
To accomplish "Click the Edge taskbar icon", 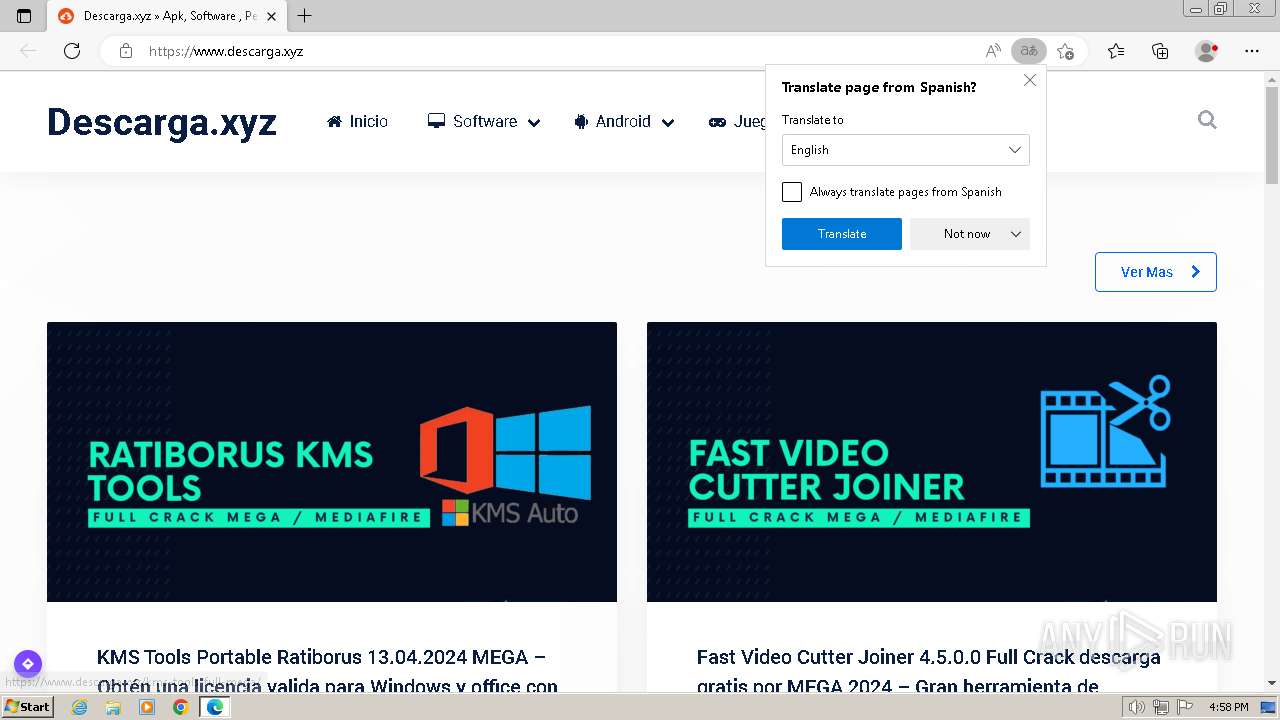I will 214,707.
